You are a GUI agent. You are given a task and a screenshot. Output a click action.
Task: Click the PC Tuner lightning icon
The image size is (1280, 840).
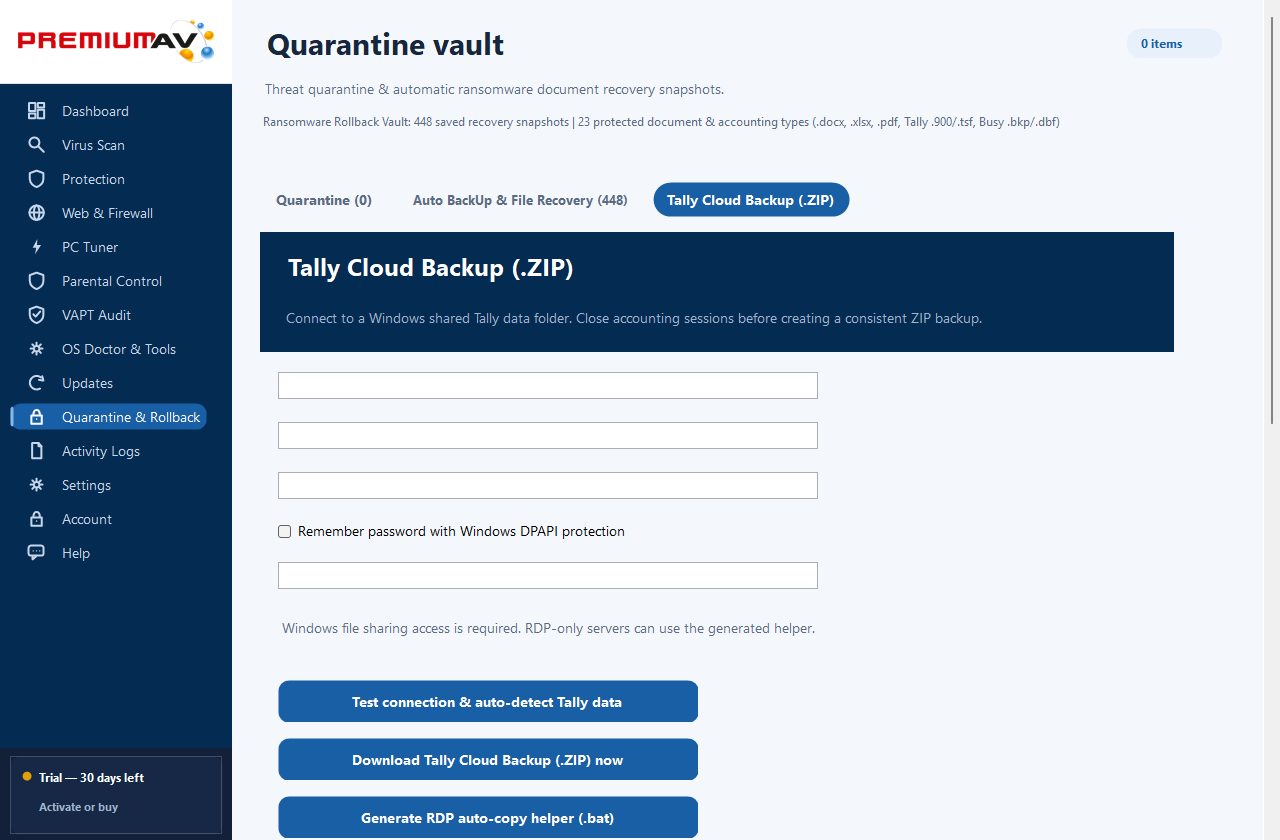(x=37, y=247)
